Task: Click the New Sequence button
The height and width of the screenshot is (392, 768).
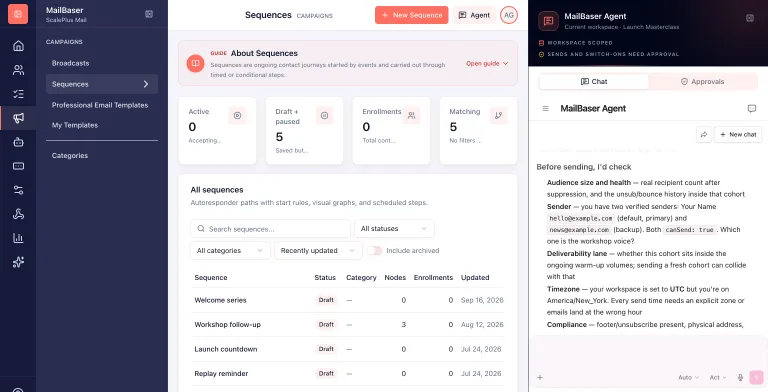Action: pyautogui.click(x=411, y=15)
